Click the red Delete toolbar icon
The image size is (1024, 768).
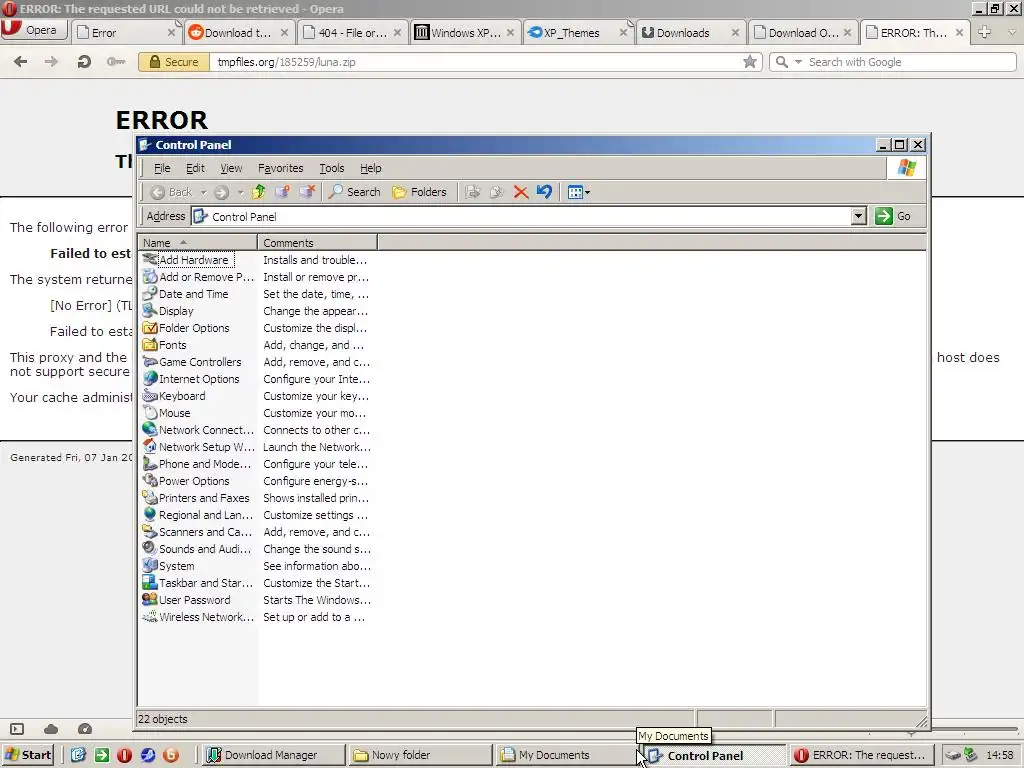pos(520,192)
